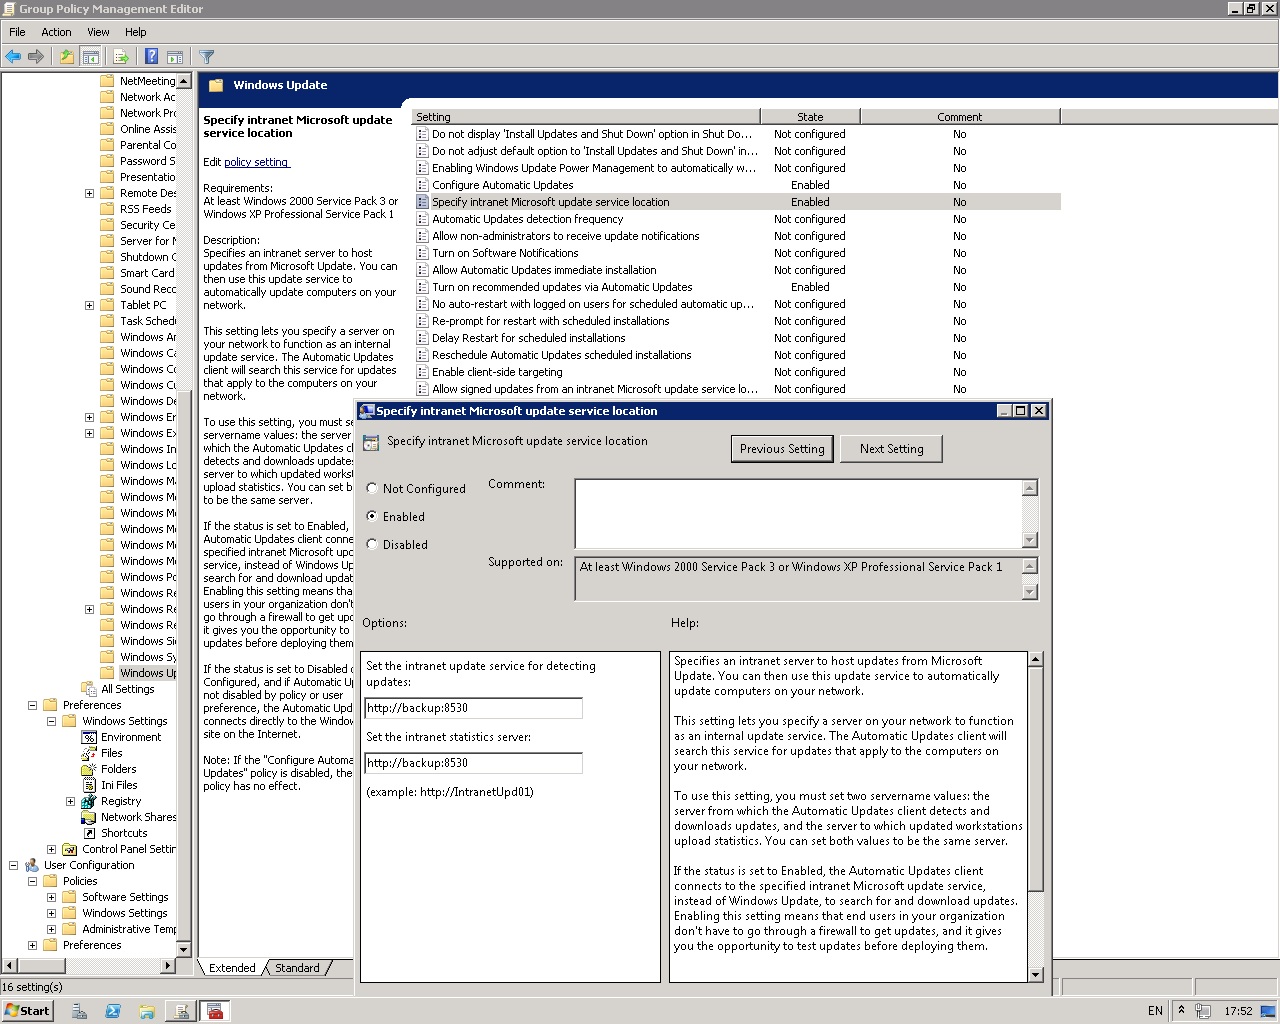This screenshot has width=1280, height=1024.
Task: Select the Disabled radio button
Action: (x=372, y=545)
